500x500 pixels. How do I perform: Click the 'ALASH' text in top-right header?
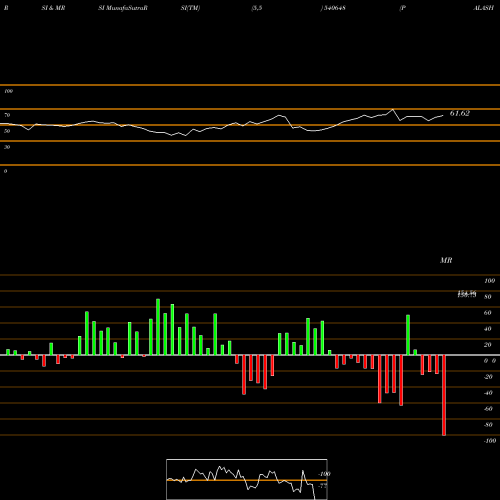tap(483, 8)
